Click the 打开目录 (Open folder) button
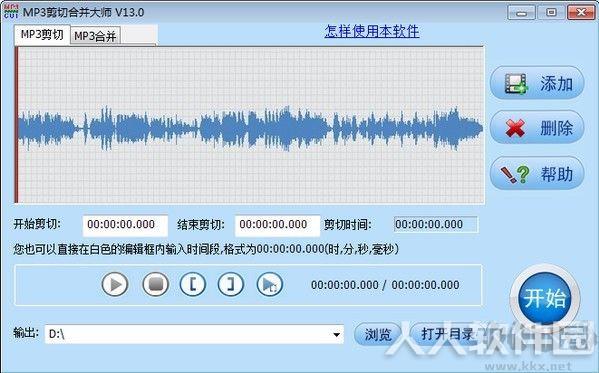The image size is (599, 373). 447,334
